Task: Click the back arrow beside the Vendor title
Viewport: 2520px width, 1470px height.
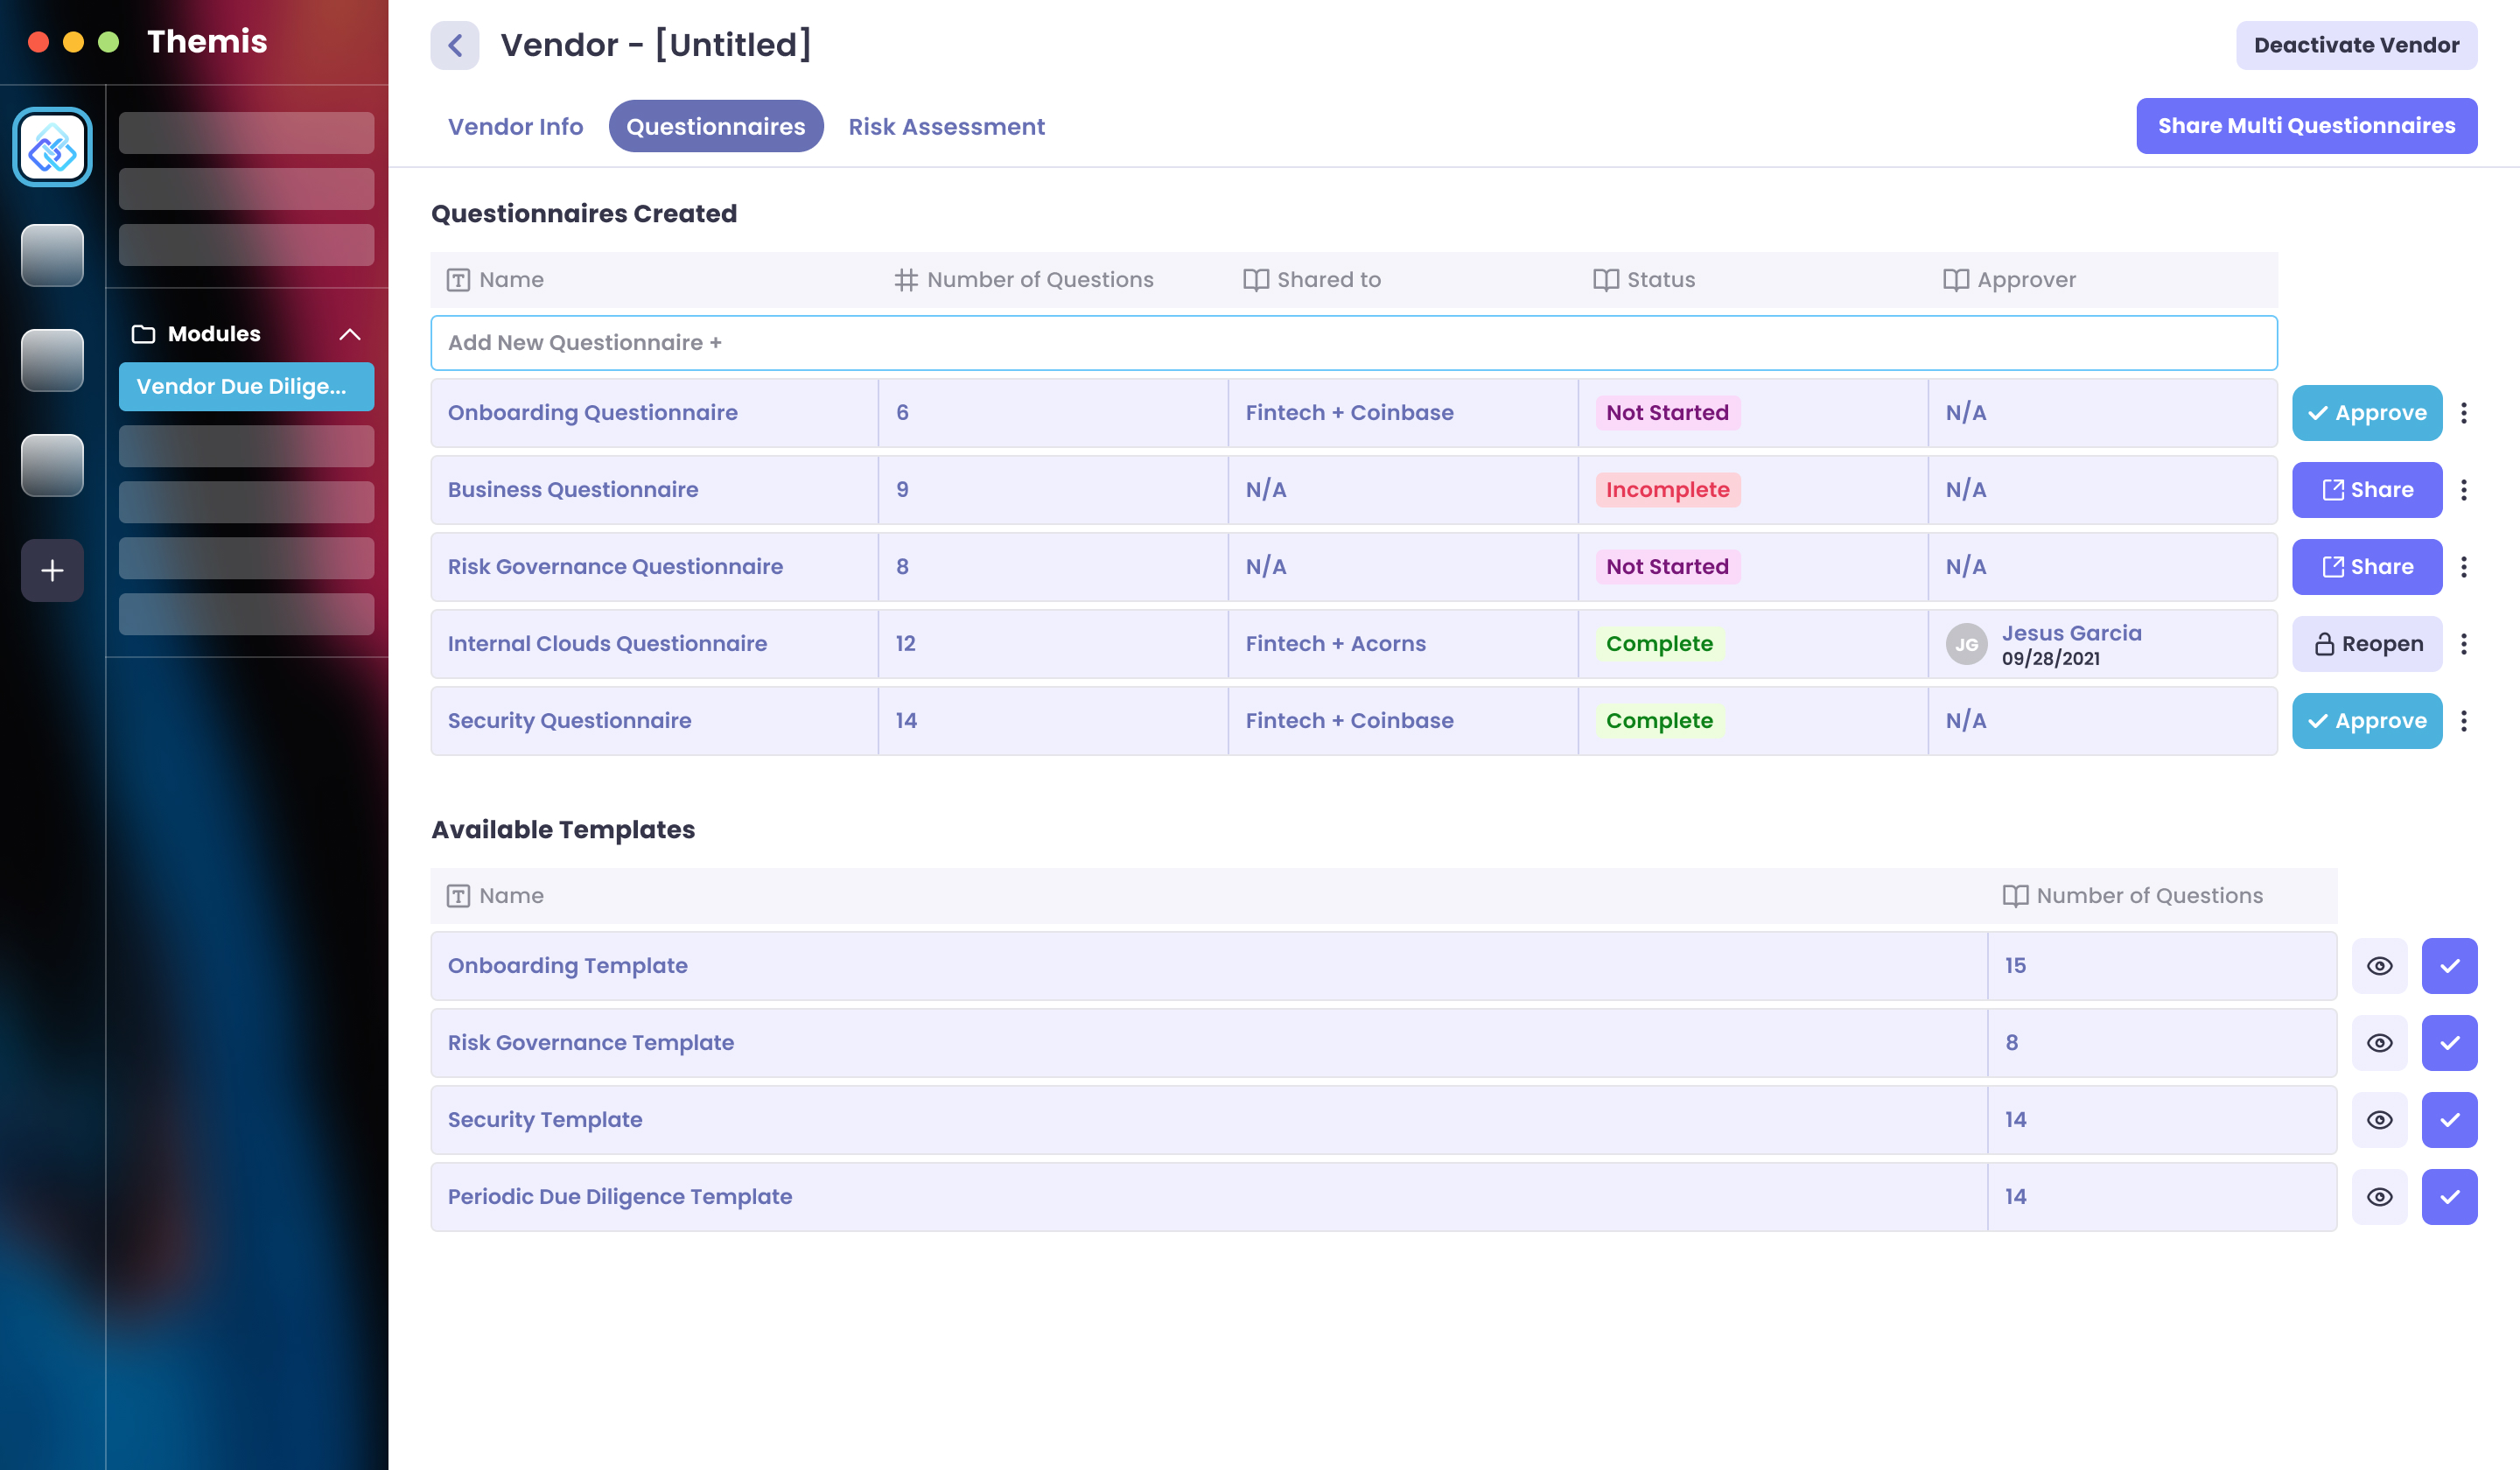Action: click(x=455, y=45)
